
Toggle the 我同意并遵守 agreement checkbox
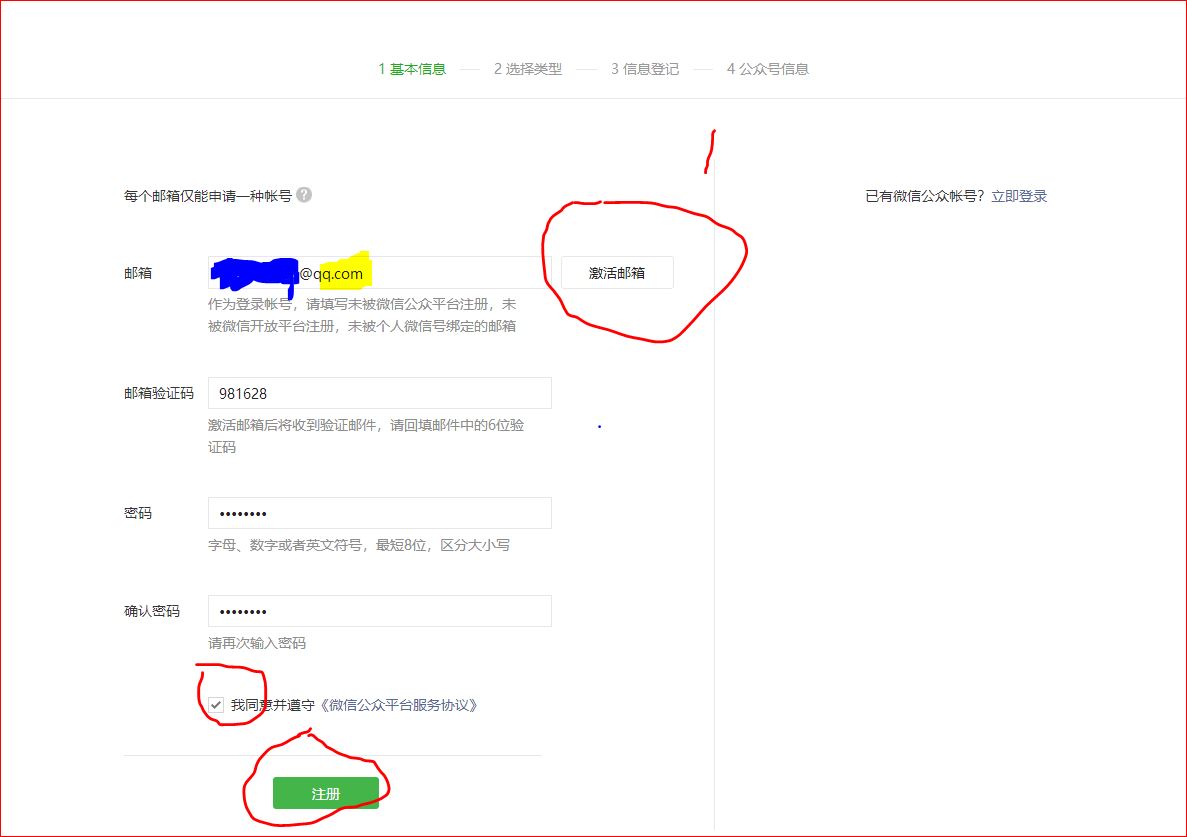(217, 705)
